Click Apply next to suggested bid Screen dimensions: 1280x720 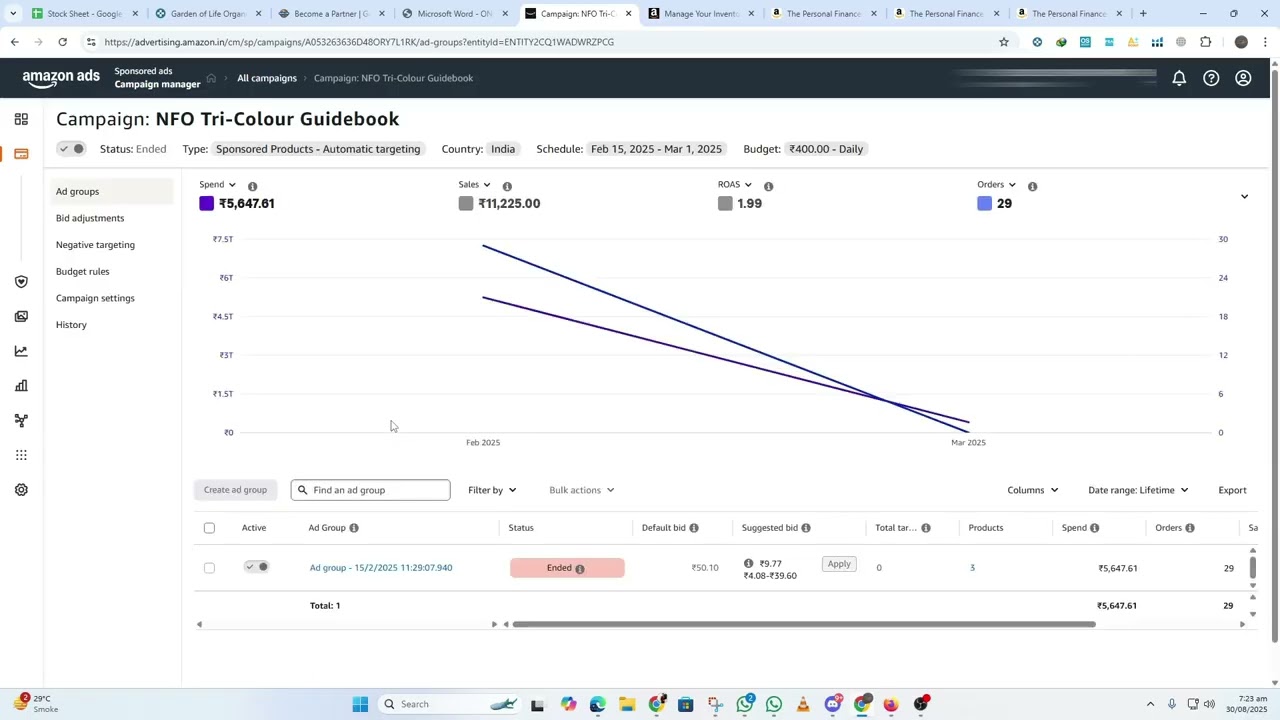(x=839, y=564)
